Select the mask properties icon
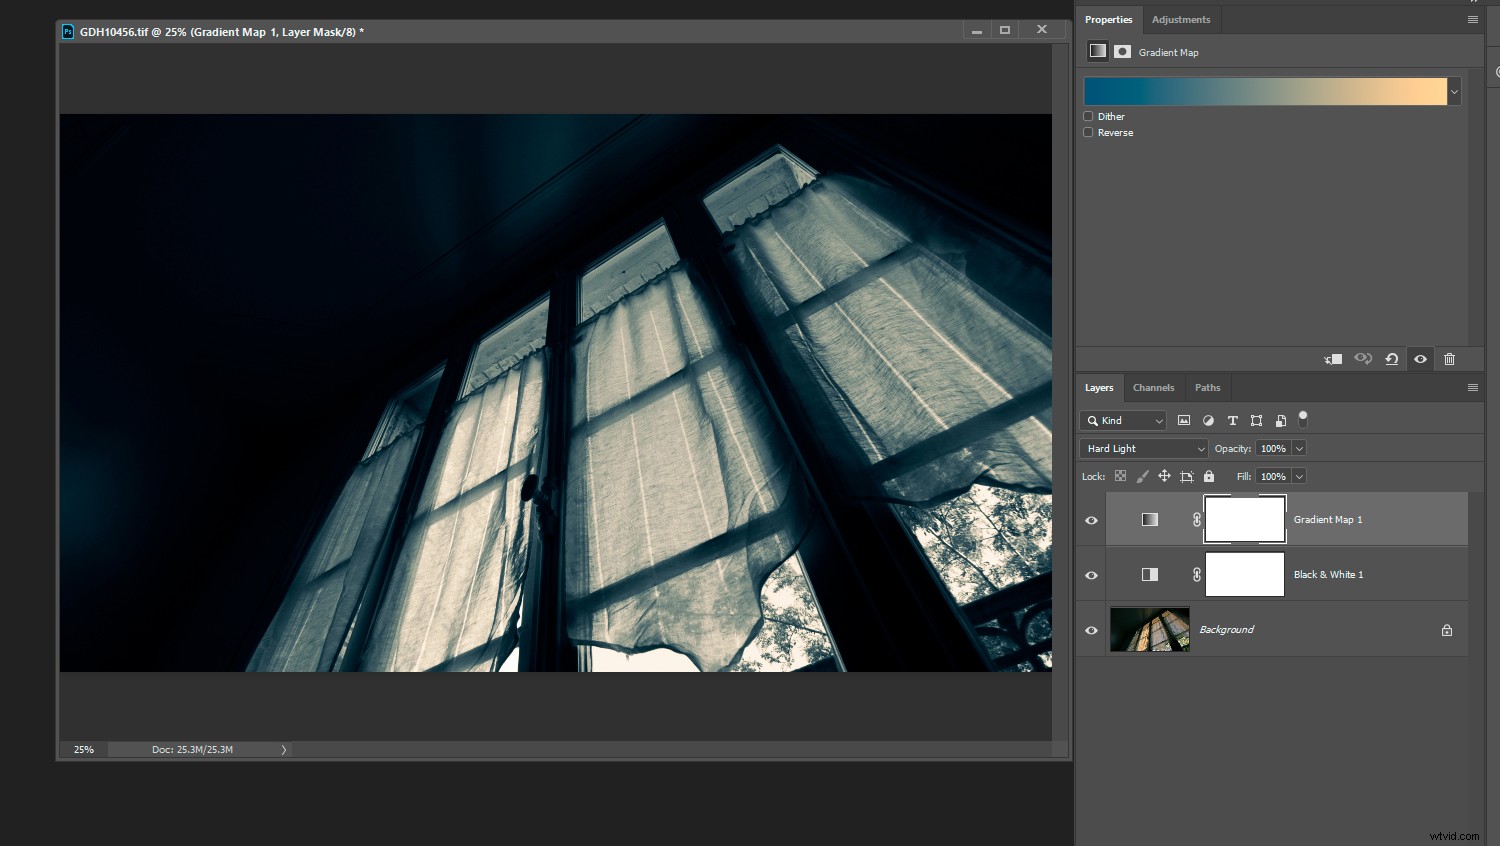1500x846 pixels. (1122, 51)
